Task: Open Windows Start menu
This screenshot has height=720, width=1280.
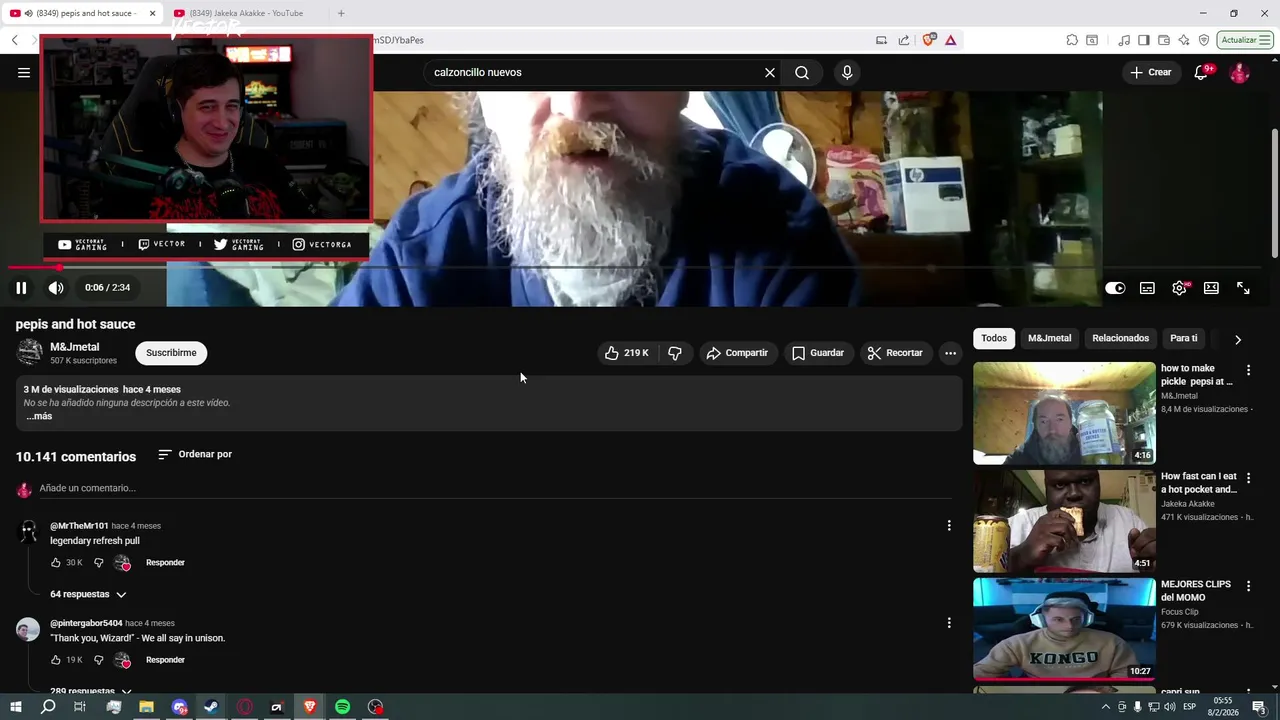Action: (x=15, y=707)
